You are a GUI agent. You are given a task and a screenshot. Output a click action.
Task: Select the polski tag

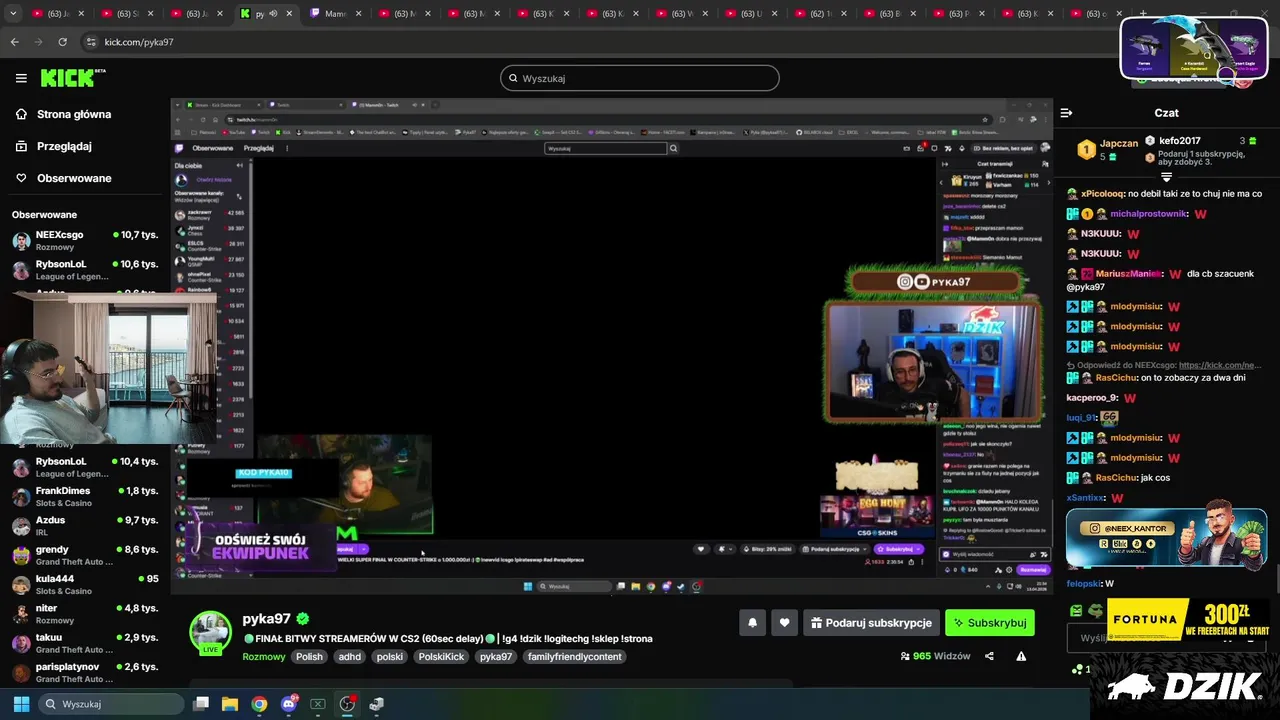[x=390, y=657]
